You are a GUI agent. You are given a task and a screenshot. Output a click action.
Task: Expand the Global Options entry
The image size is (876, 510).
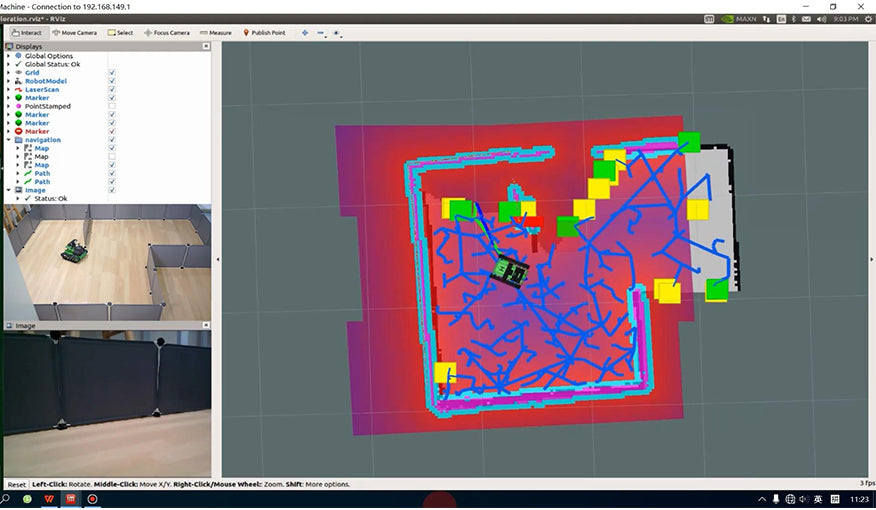pos(8,56)
